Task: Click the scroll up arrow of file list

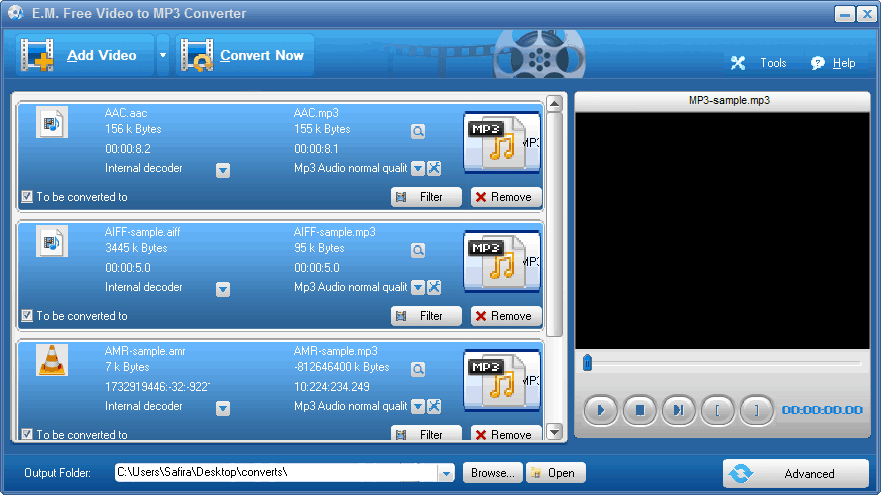Action: pos(555,103)
